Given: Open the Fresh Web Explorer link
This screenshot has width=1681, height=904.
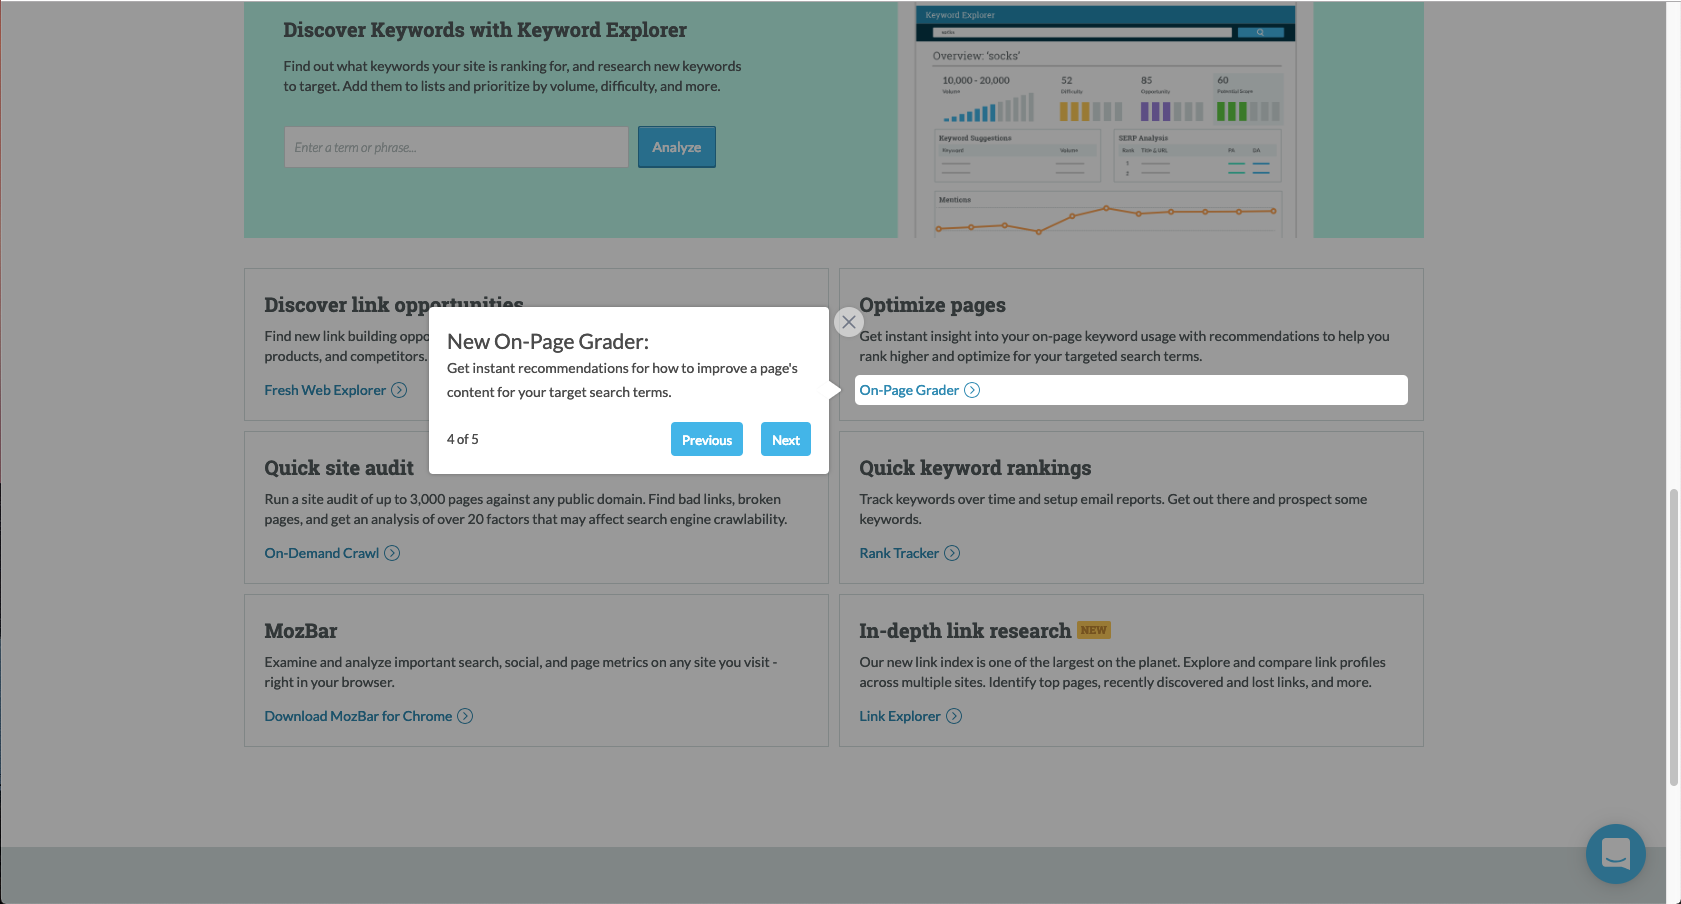Looking at the screenshot, I should (x=325, y=390).
